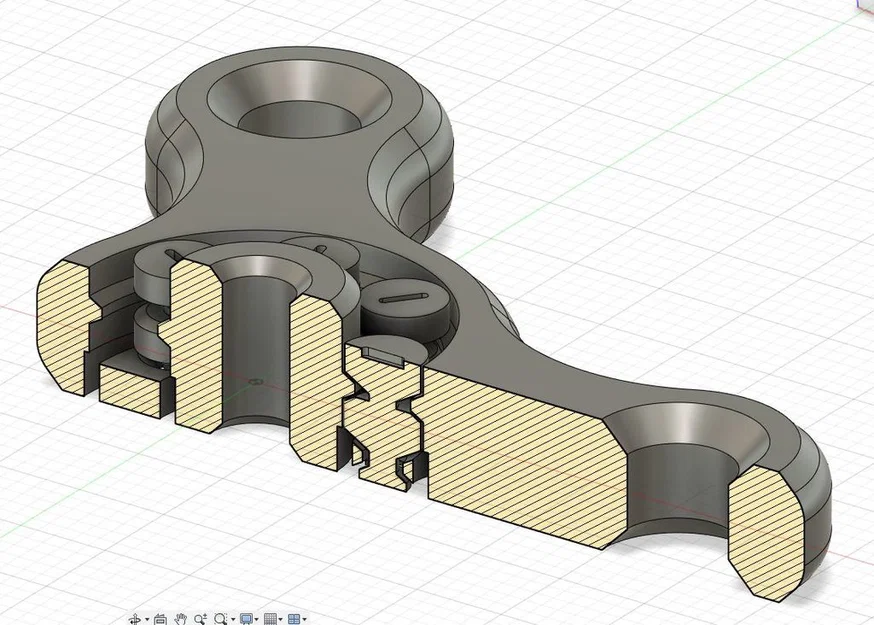Click the Grid and Snaps icon
This screenshot has width=874, height=625.
click(269, 618)
